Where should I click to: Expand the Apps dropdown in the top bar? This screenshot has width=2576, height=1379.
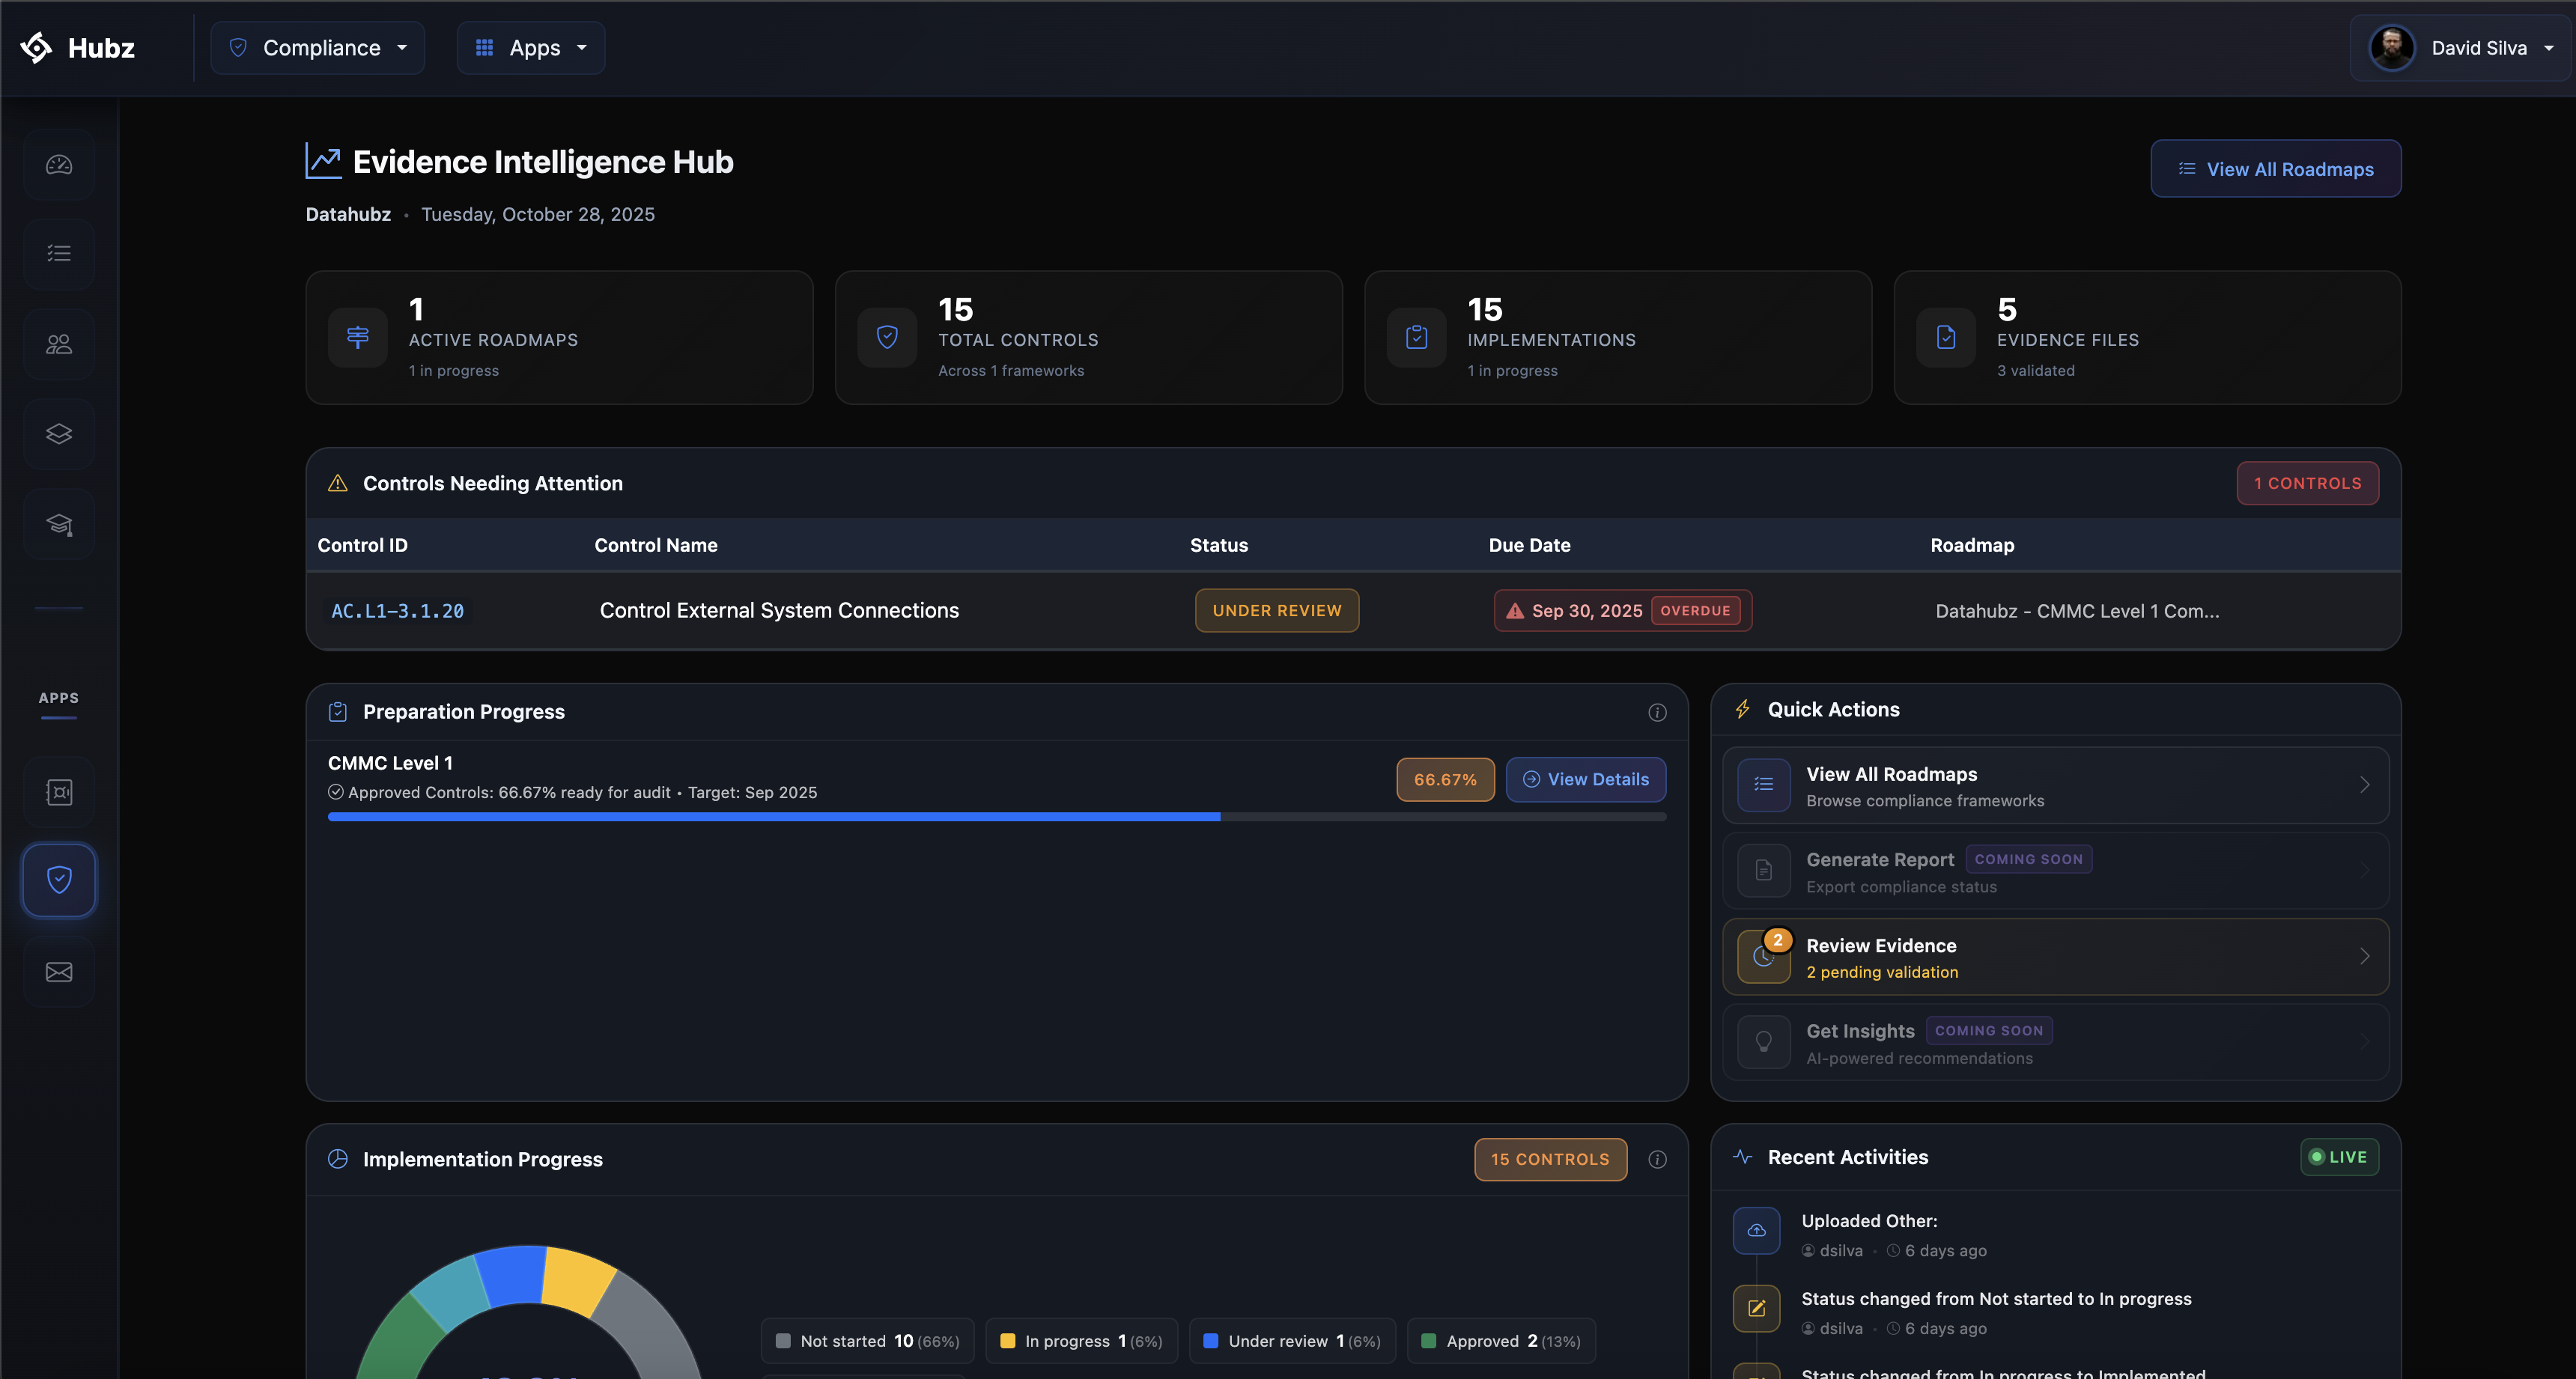(x=531, y=47)
